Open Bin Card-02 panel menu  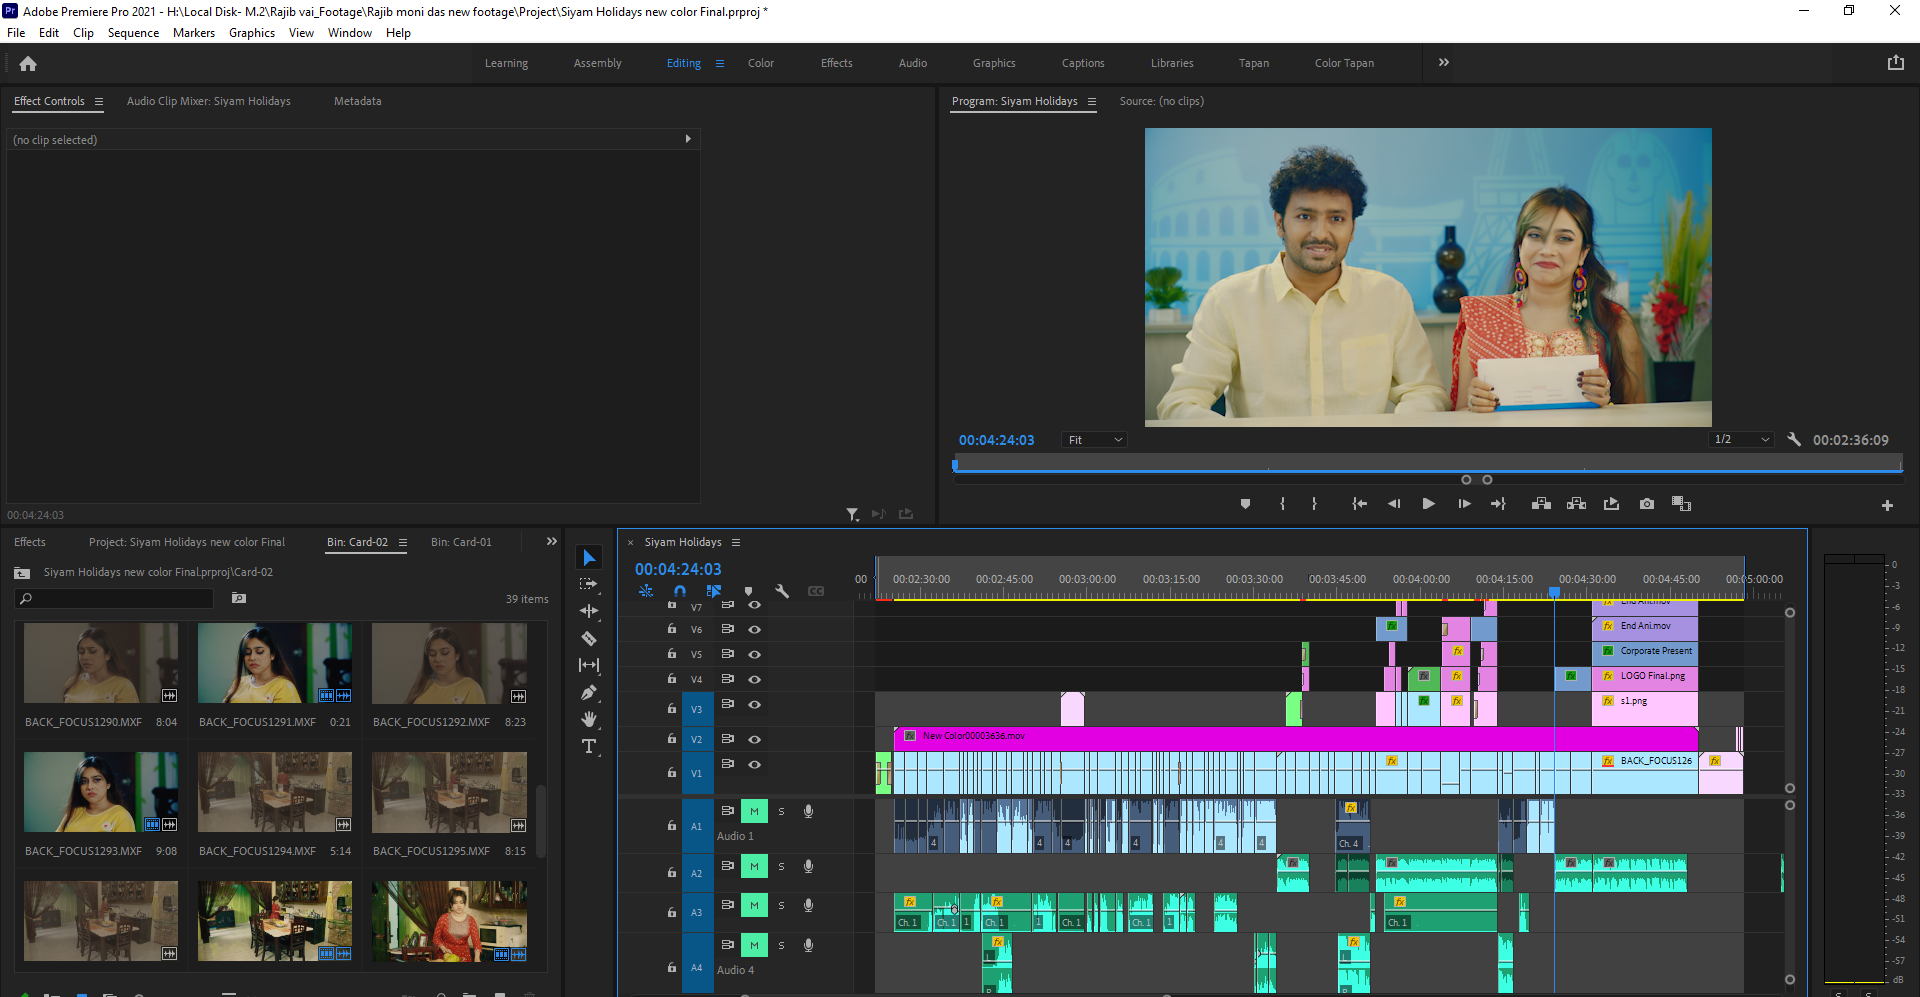[403, 542]
